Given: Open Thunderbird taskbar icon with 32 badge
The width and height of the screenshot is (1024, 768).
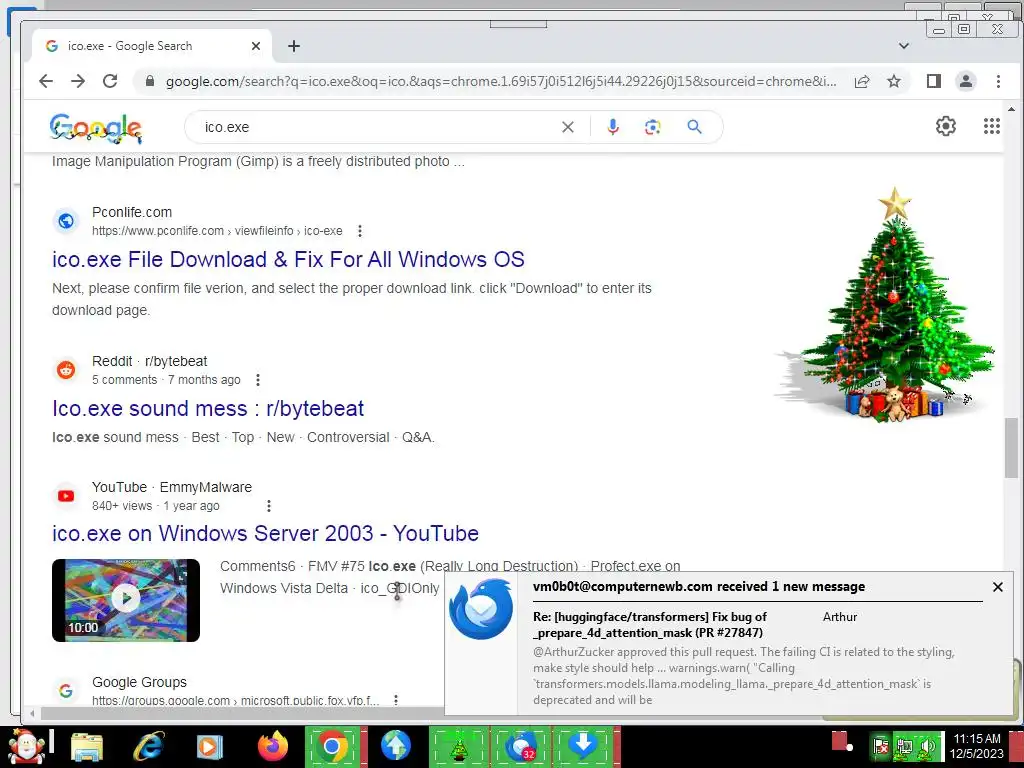Looking at the screenshot, I should pos(520,746).
